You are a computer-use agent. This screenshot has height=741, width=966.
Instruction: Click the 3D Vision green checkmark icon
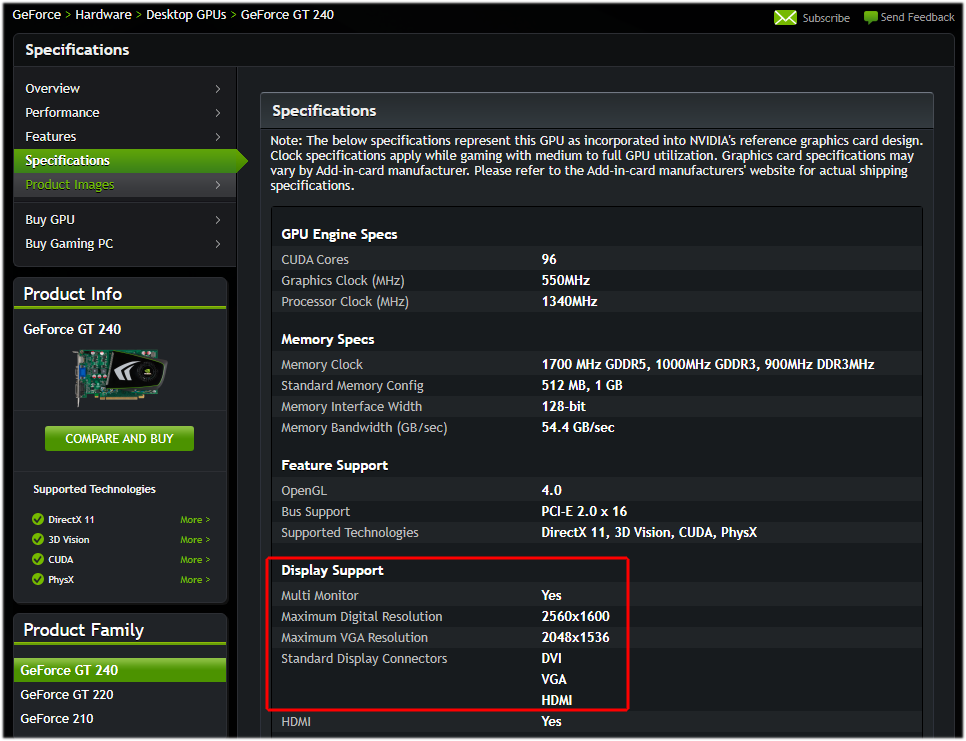tap(38, 540)
